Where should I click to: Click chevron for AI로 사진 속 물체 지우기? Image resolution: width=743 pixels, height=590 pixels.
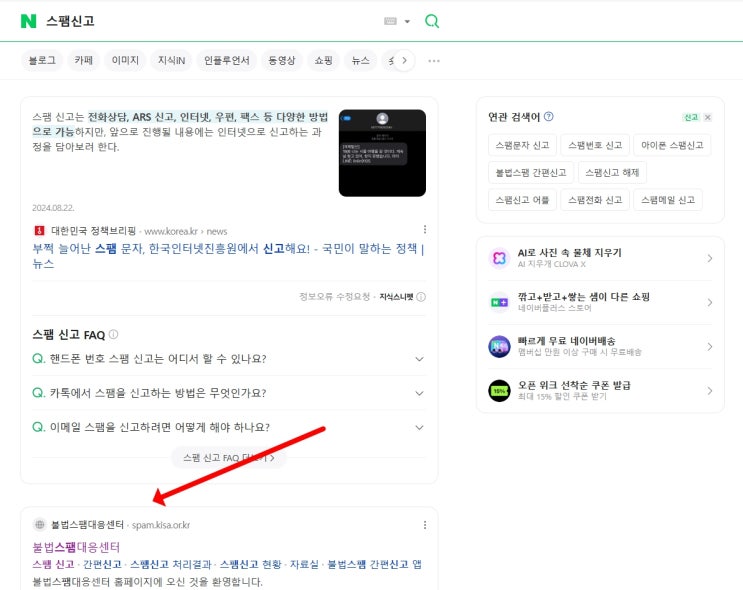[709, 258]
